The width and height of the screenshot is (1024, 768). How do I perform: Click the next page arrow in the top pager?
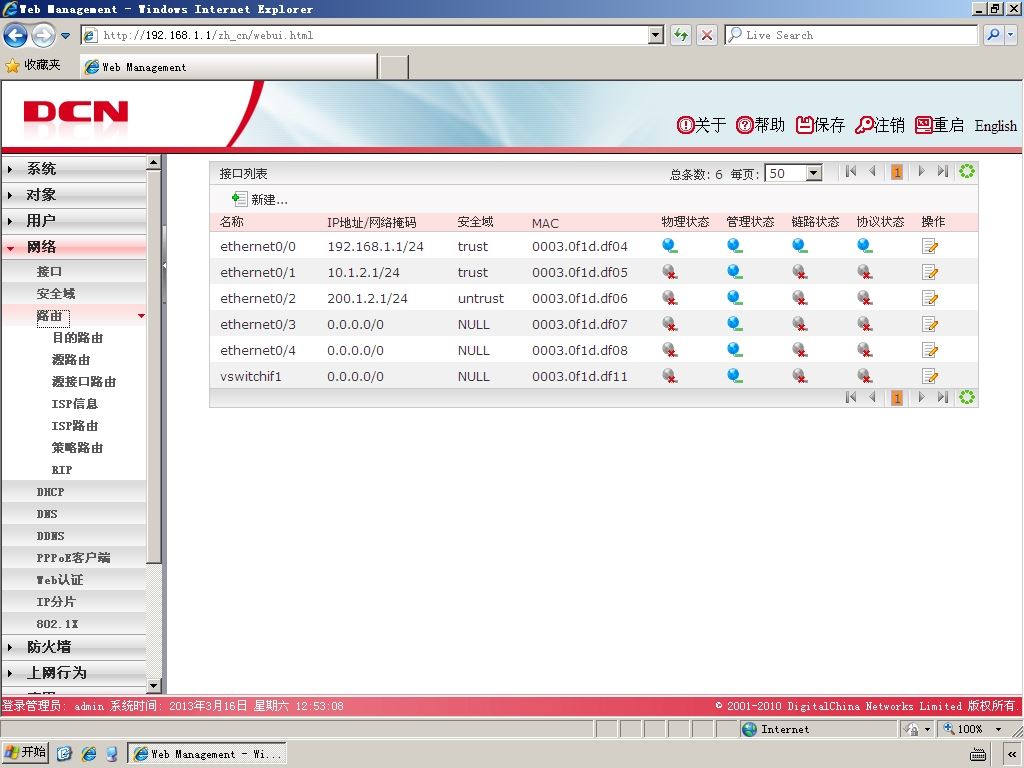click(x=921, y=172)
